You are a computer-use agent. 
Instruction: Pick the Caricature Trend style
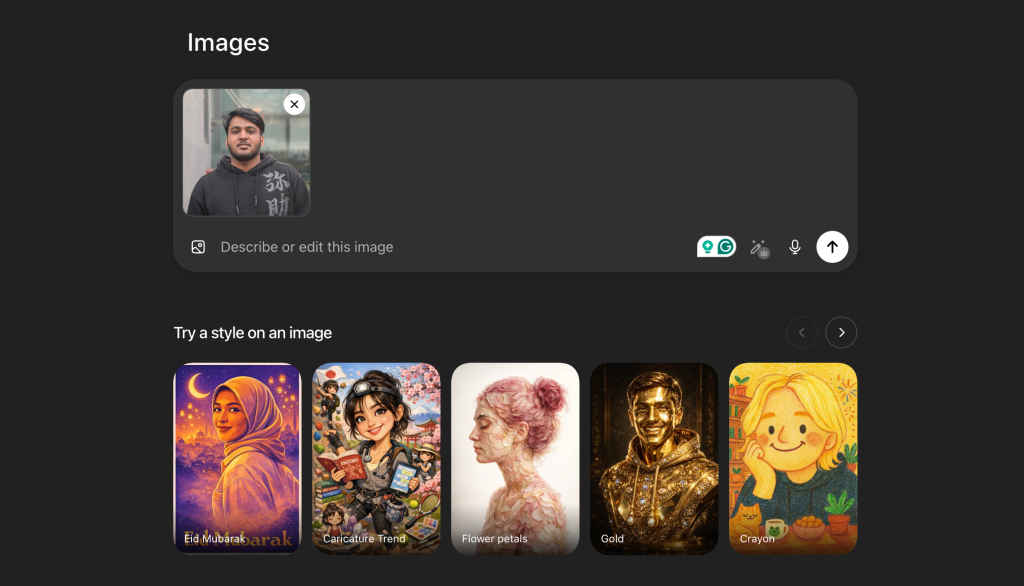376,458
